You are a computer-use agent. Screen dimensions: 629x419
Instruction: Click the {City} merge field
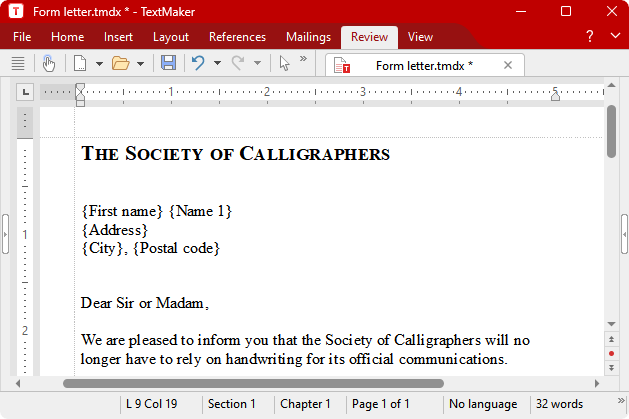coord(102,249)
